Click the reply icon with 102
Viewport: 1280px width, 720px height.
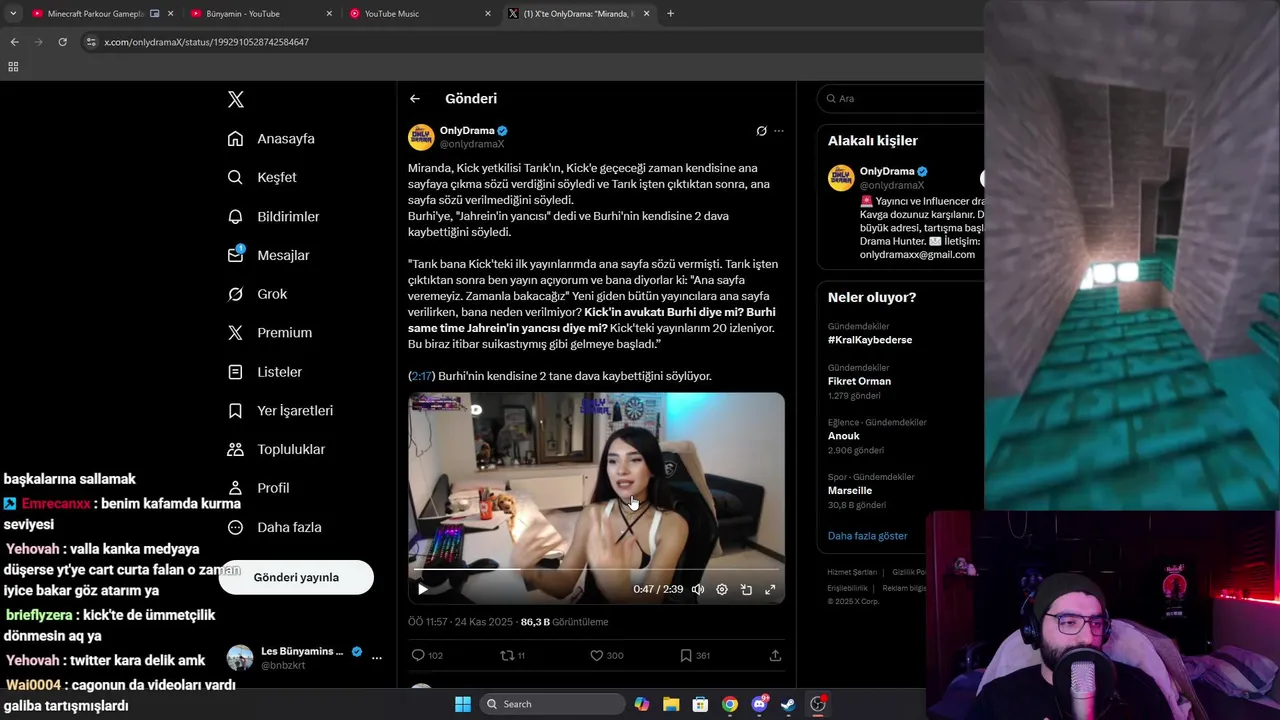pos(427,655)
